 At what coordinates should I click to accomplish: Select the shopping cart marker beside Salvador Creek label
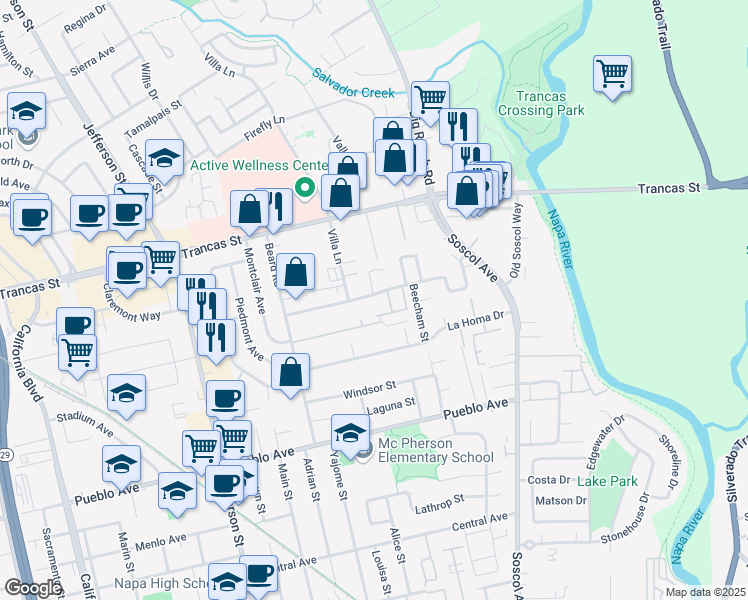pyautogui.click(x=430, y=101)
